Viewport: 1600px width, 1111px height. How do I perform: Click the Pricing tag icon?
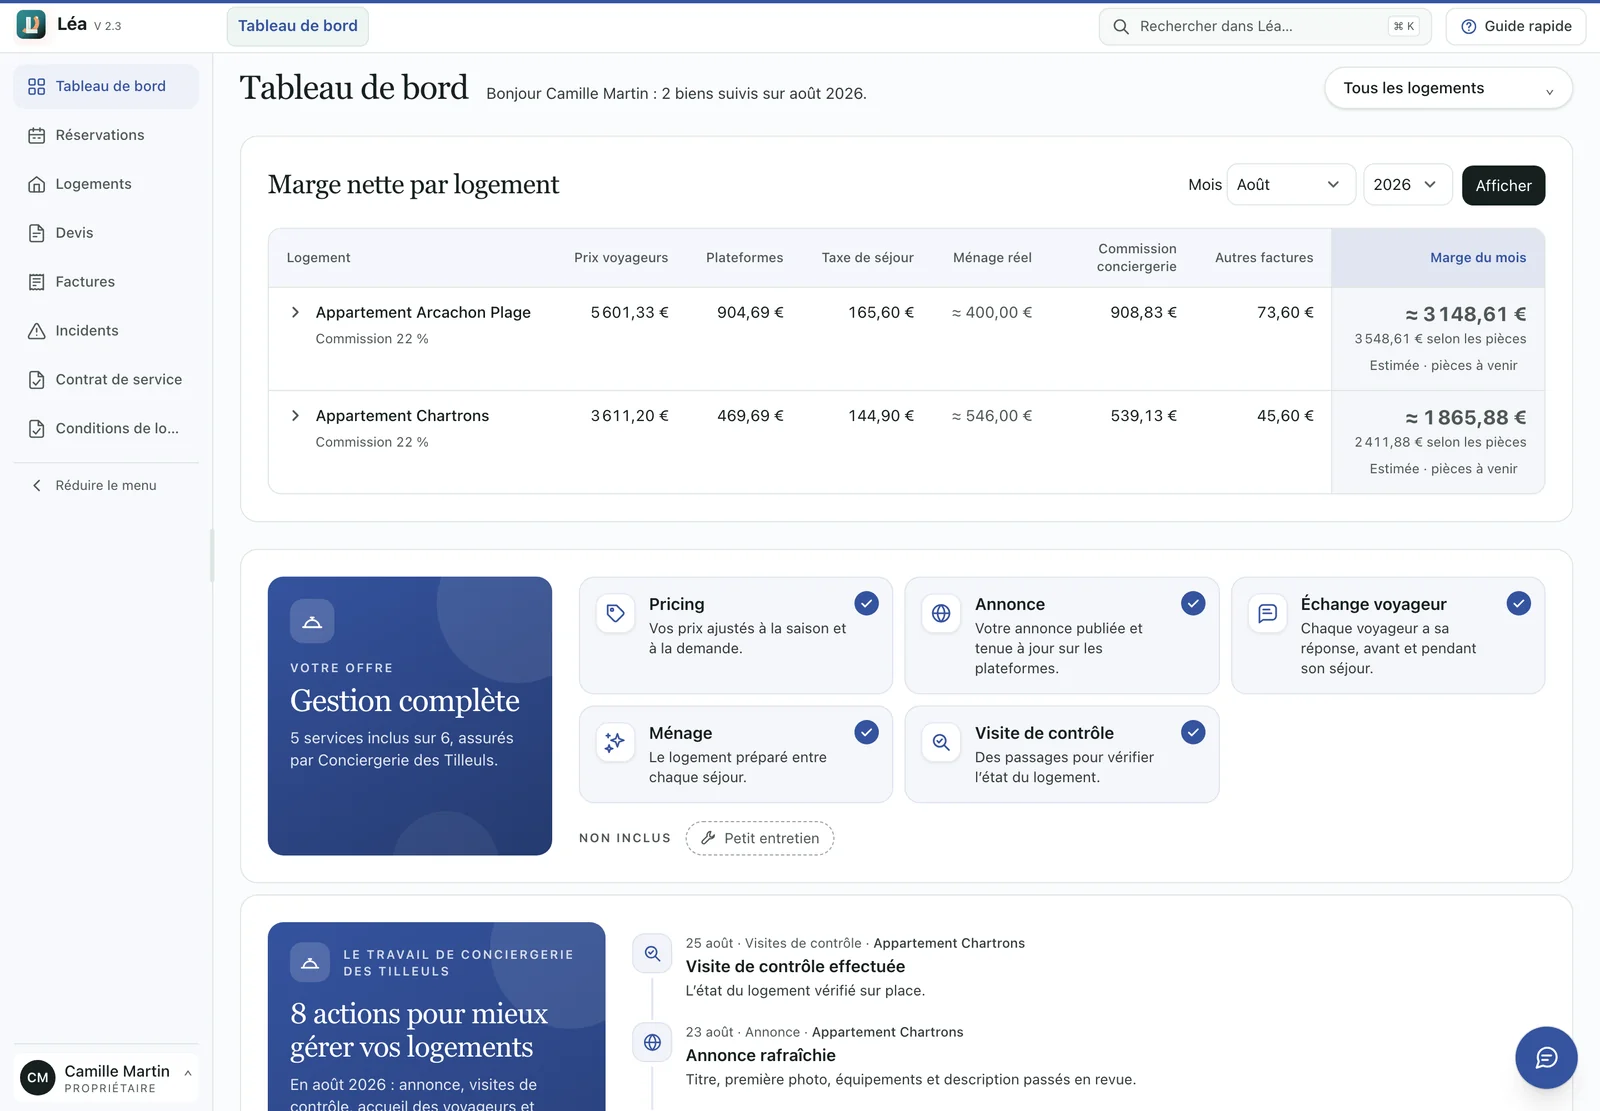tap(616, 613)
